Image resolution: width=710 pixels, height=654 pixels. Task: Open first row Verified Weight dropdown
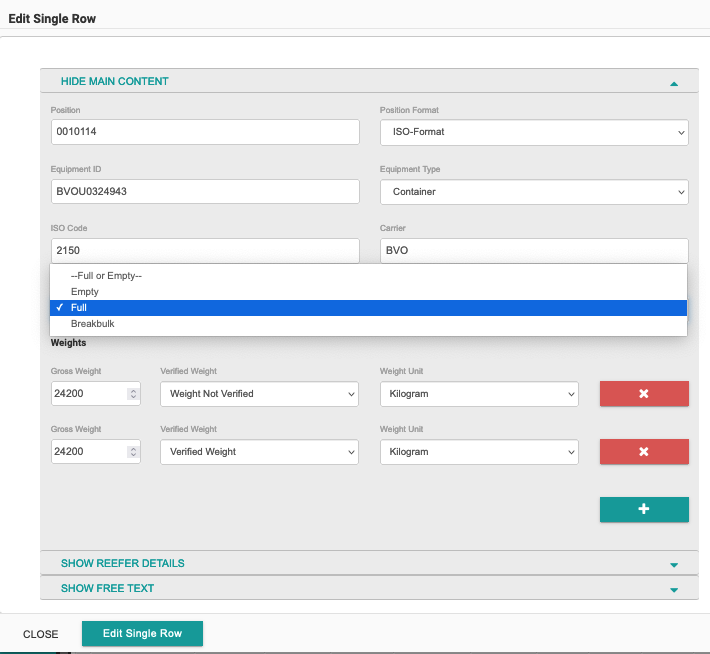tap(258, 394)
